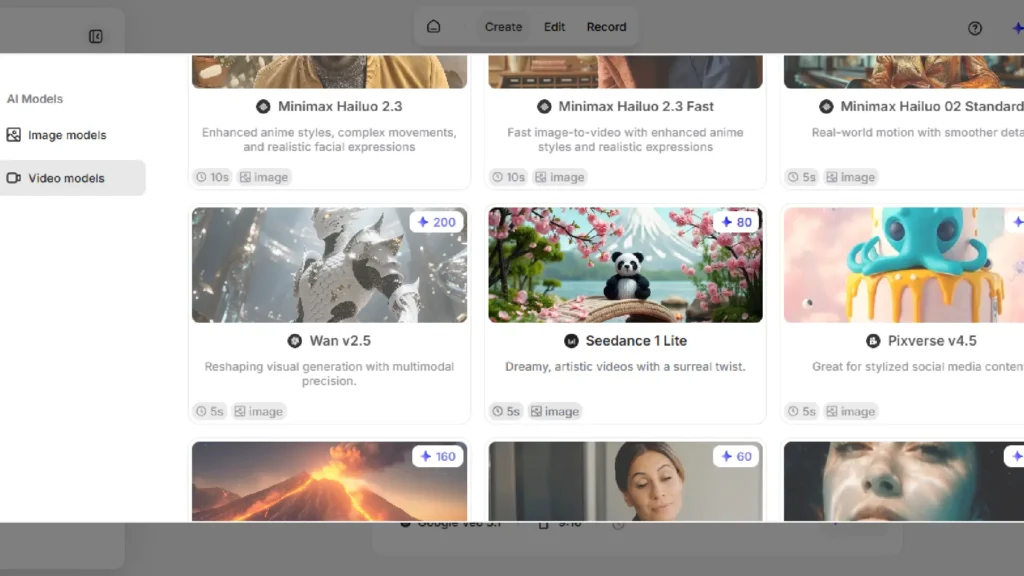Choose Minimax Hailuo 2.3 Fast model

pos(625,106)
